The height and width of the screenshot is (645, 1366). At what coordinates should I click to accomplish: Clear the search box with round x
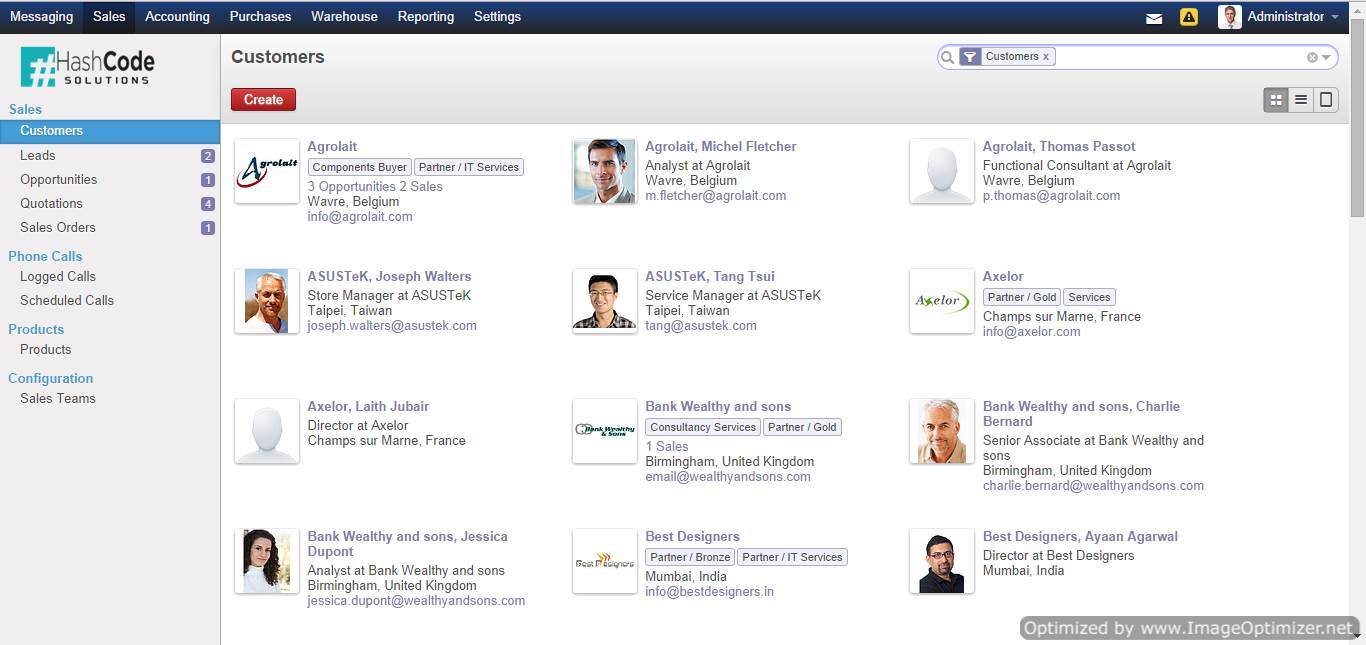coord(1312,57)
